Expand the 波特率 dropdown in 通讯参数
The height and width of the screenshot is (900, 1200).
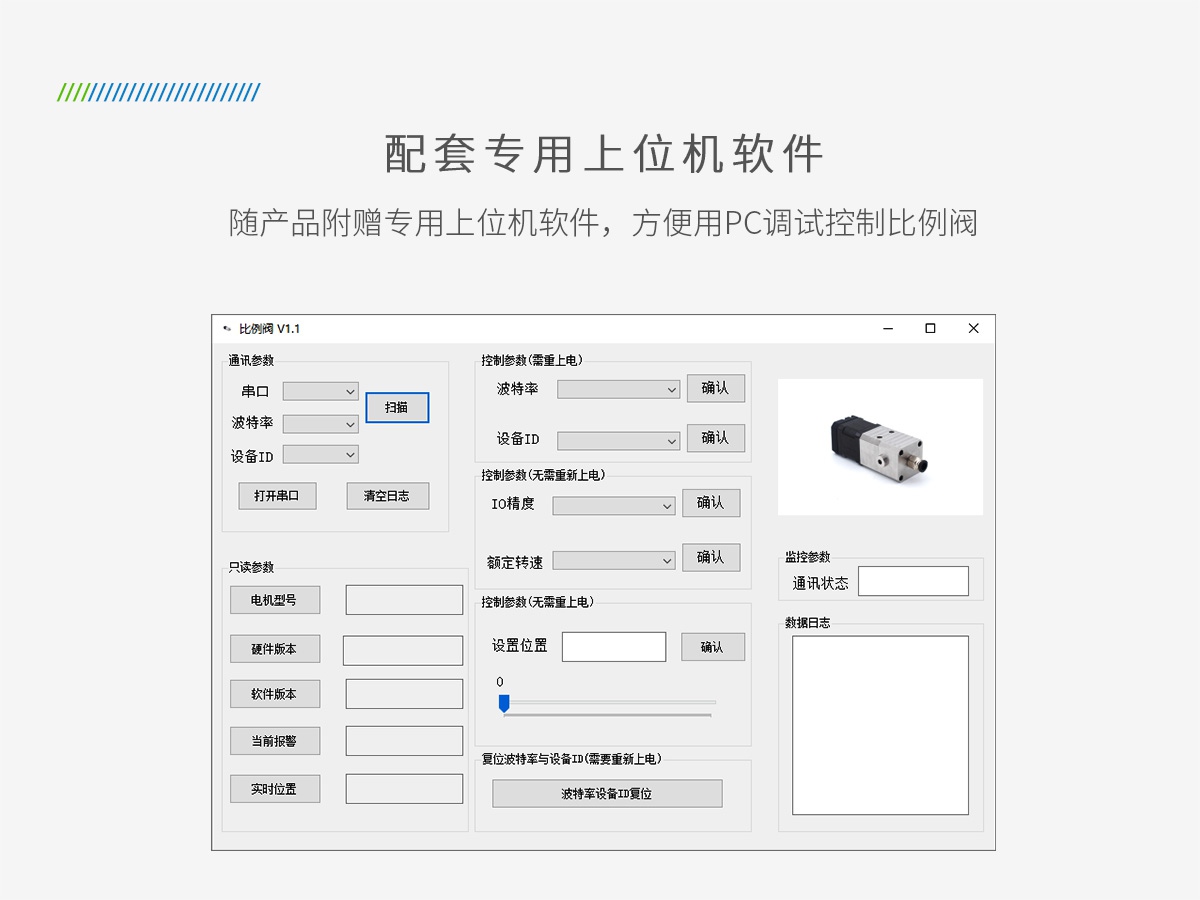320,424
